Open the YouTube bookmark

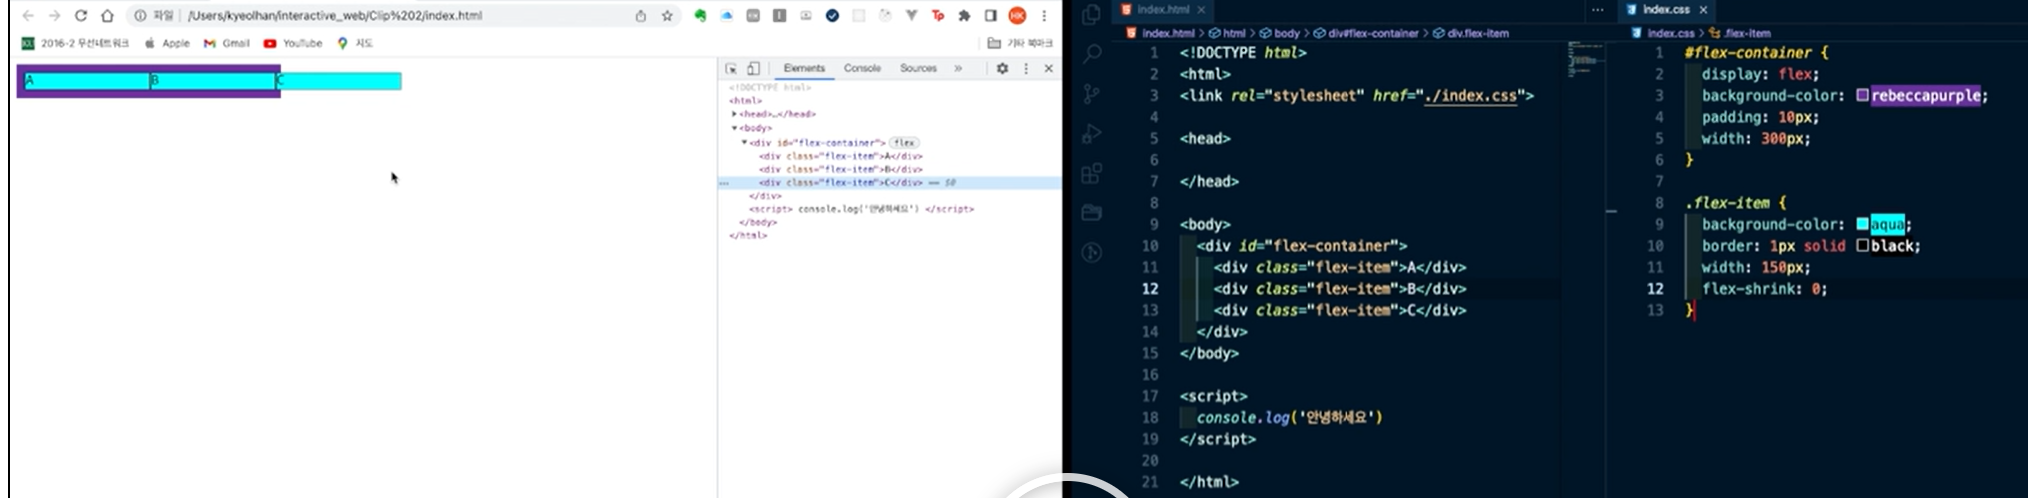pyautogui.click(x=293, y=43)
